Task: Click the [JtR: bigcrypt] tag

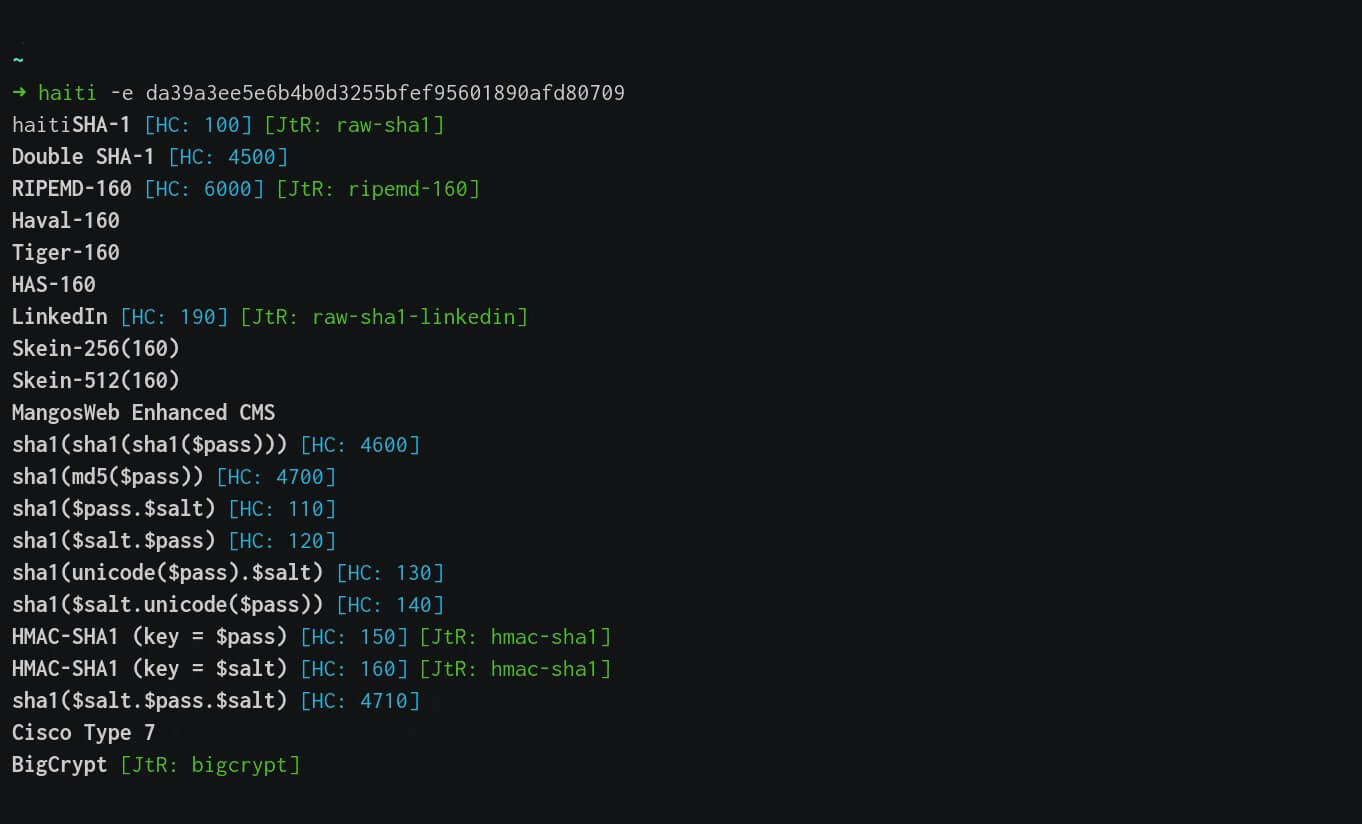Action: (x=210, y=765)
